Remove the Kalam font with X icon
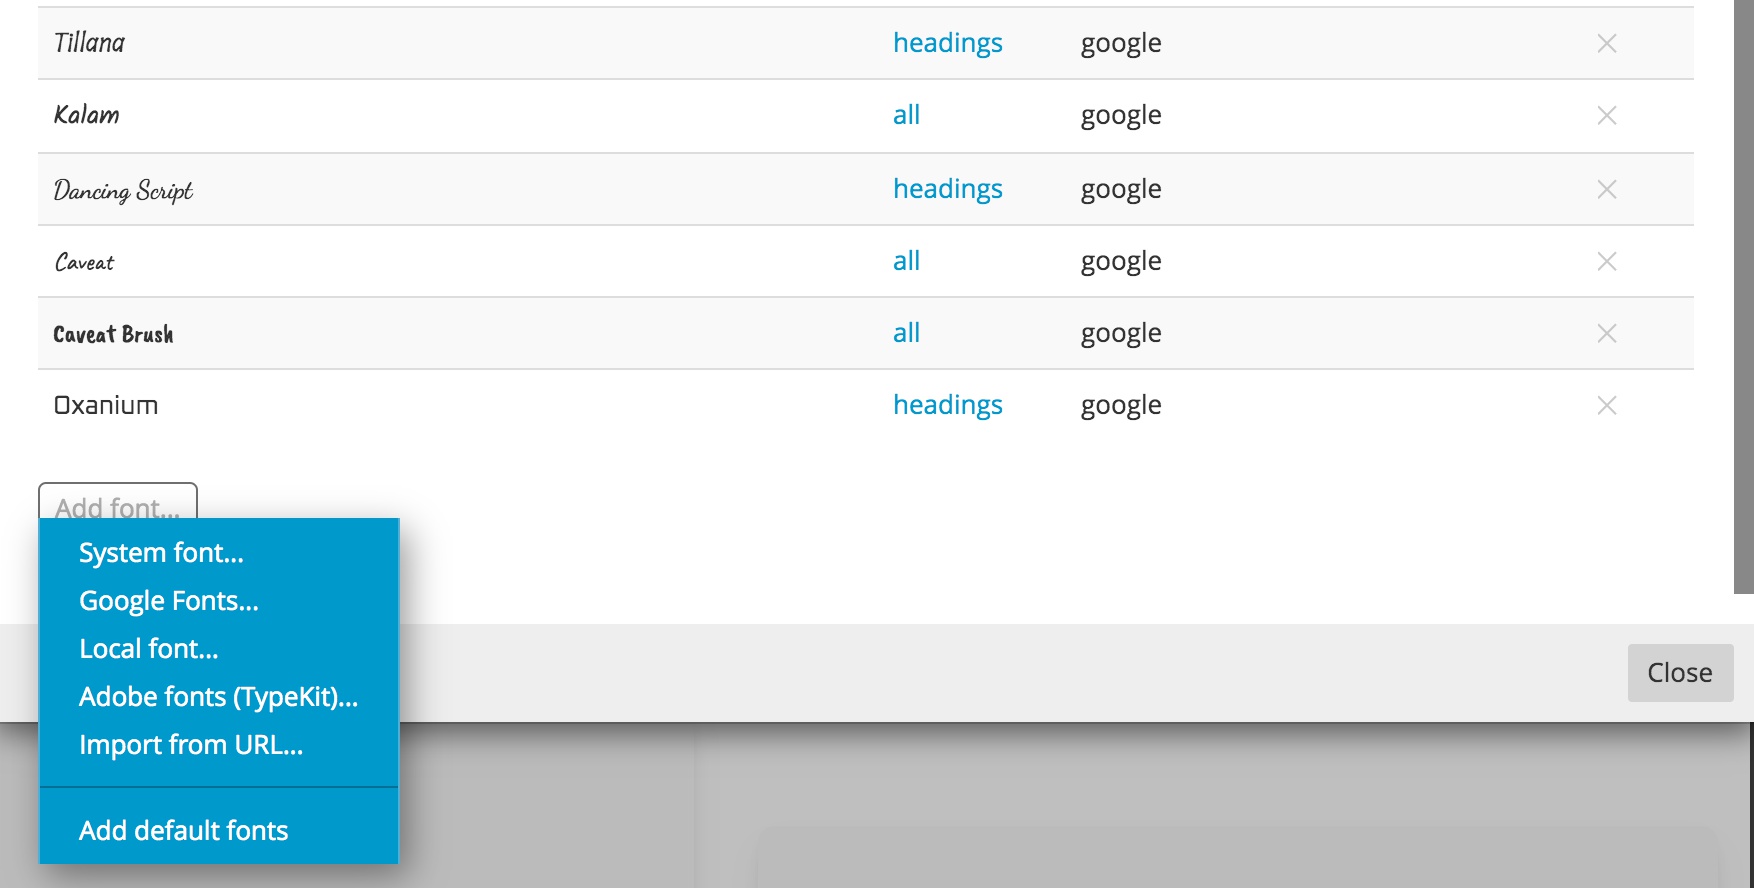Screen dimensions: 1754x888 point(1607,115)
